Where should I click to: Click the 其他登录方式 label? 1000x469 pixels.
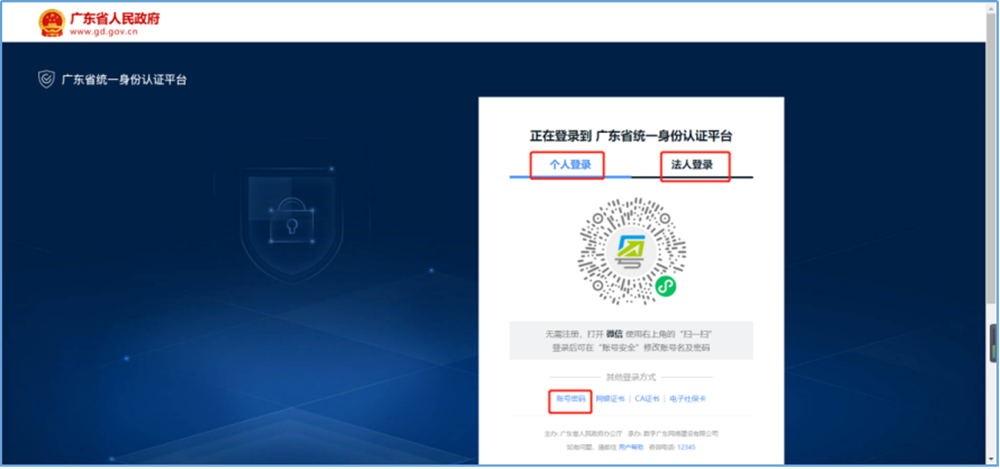coord(631,377)
